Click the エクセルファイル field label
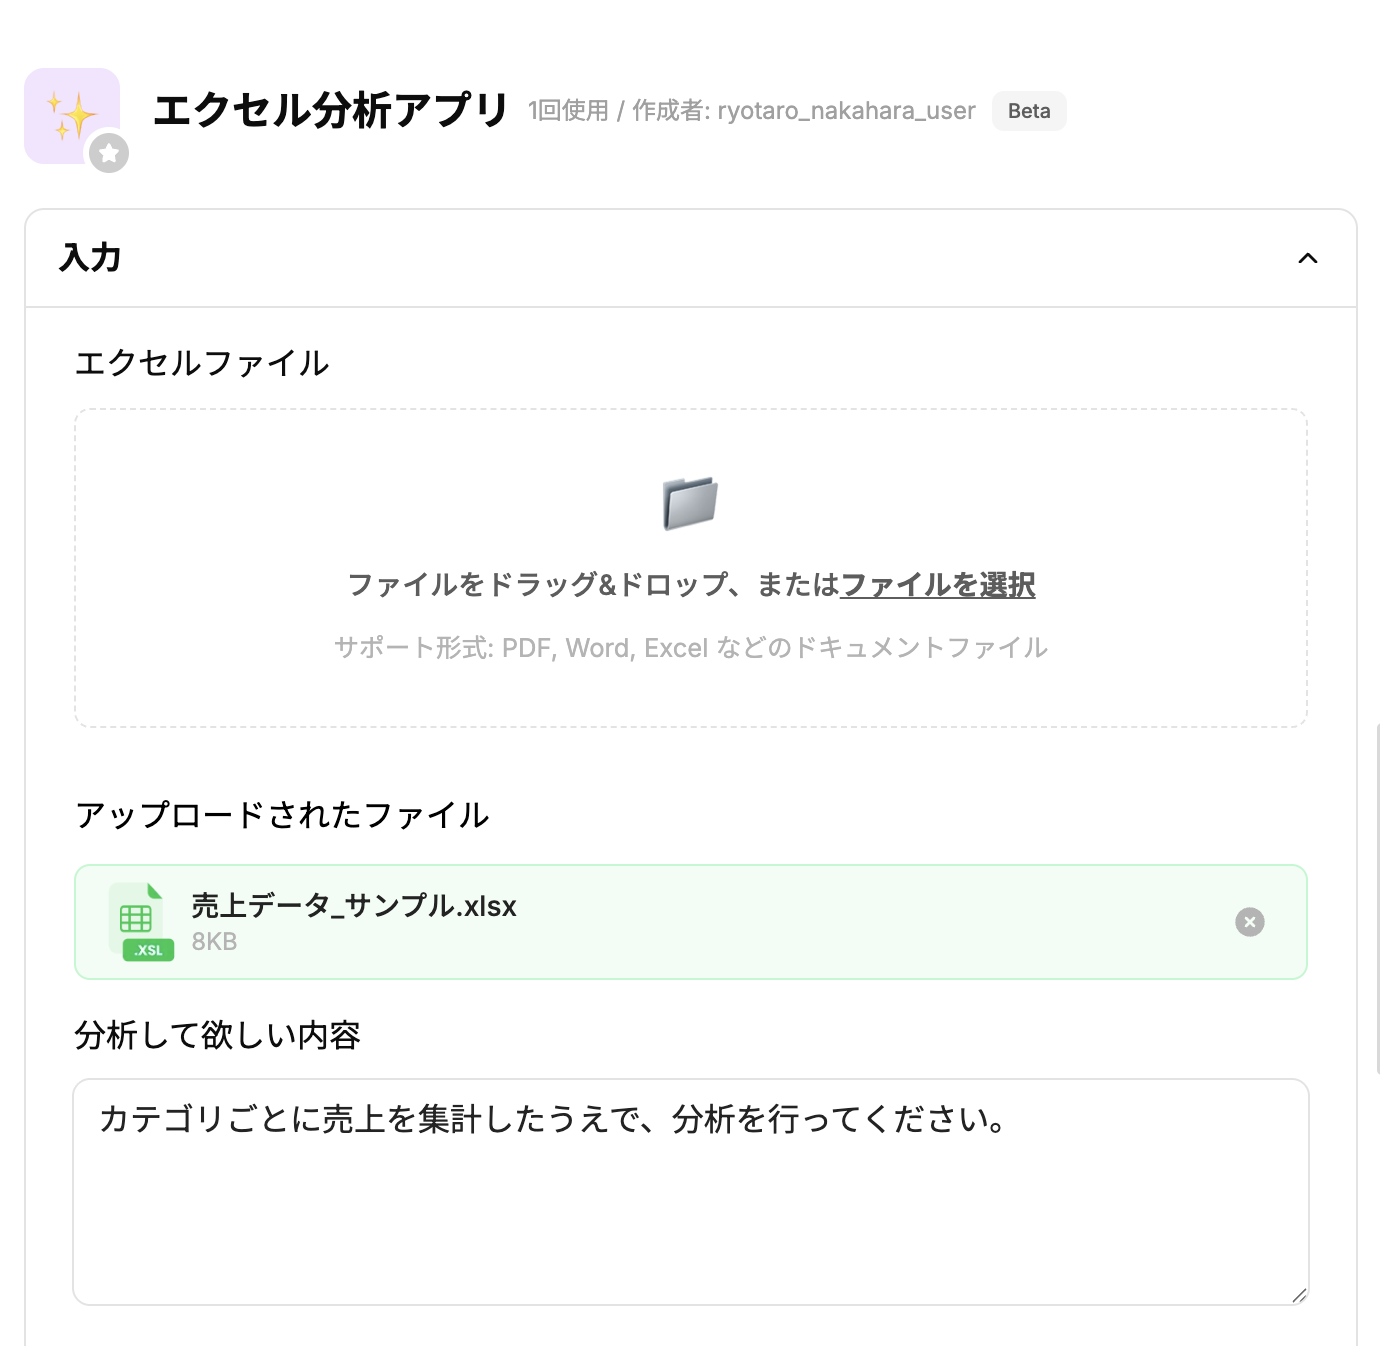This screenshot has width=1380, height=1346. coord(202,363)
